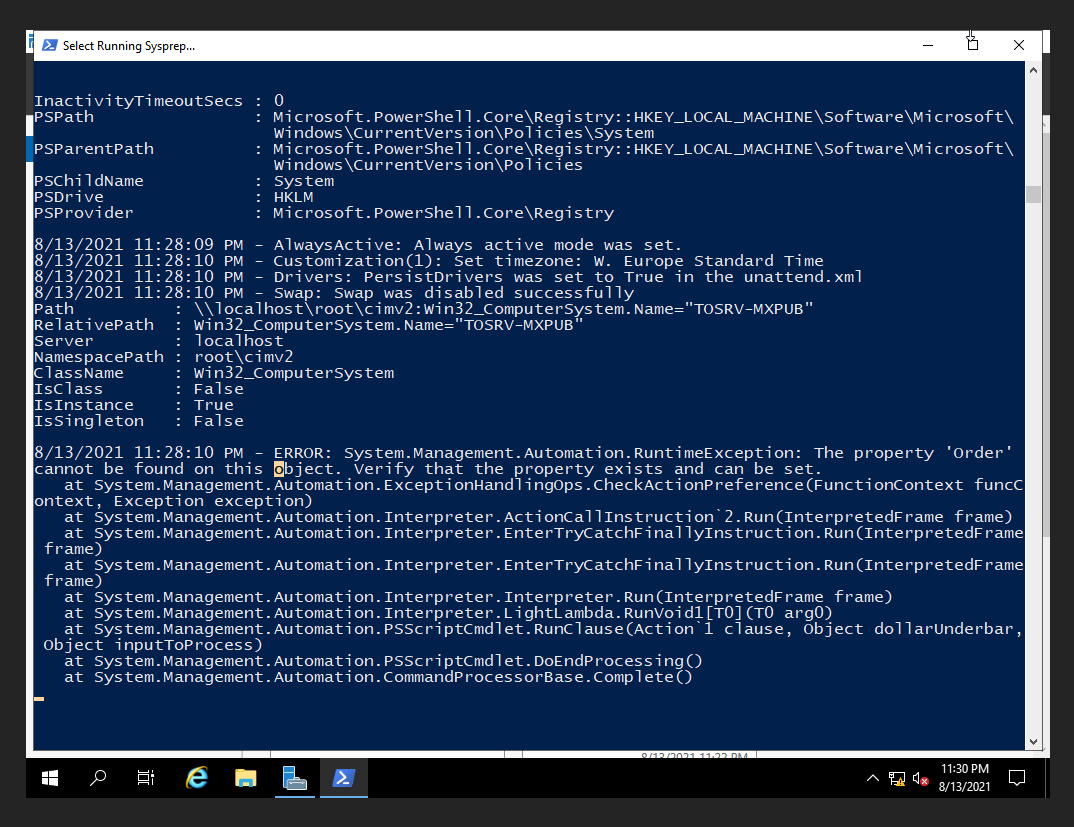Image resolution: width=1074 pixels, height=827 pixels.
Task: Click the console scrollbar up arrow
Action: click(x=1033, y=69)
